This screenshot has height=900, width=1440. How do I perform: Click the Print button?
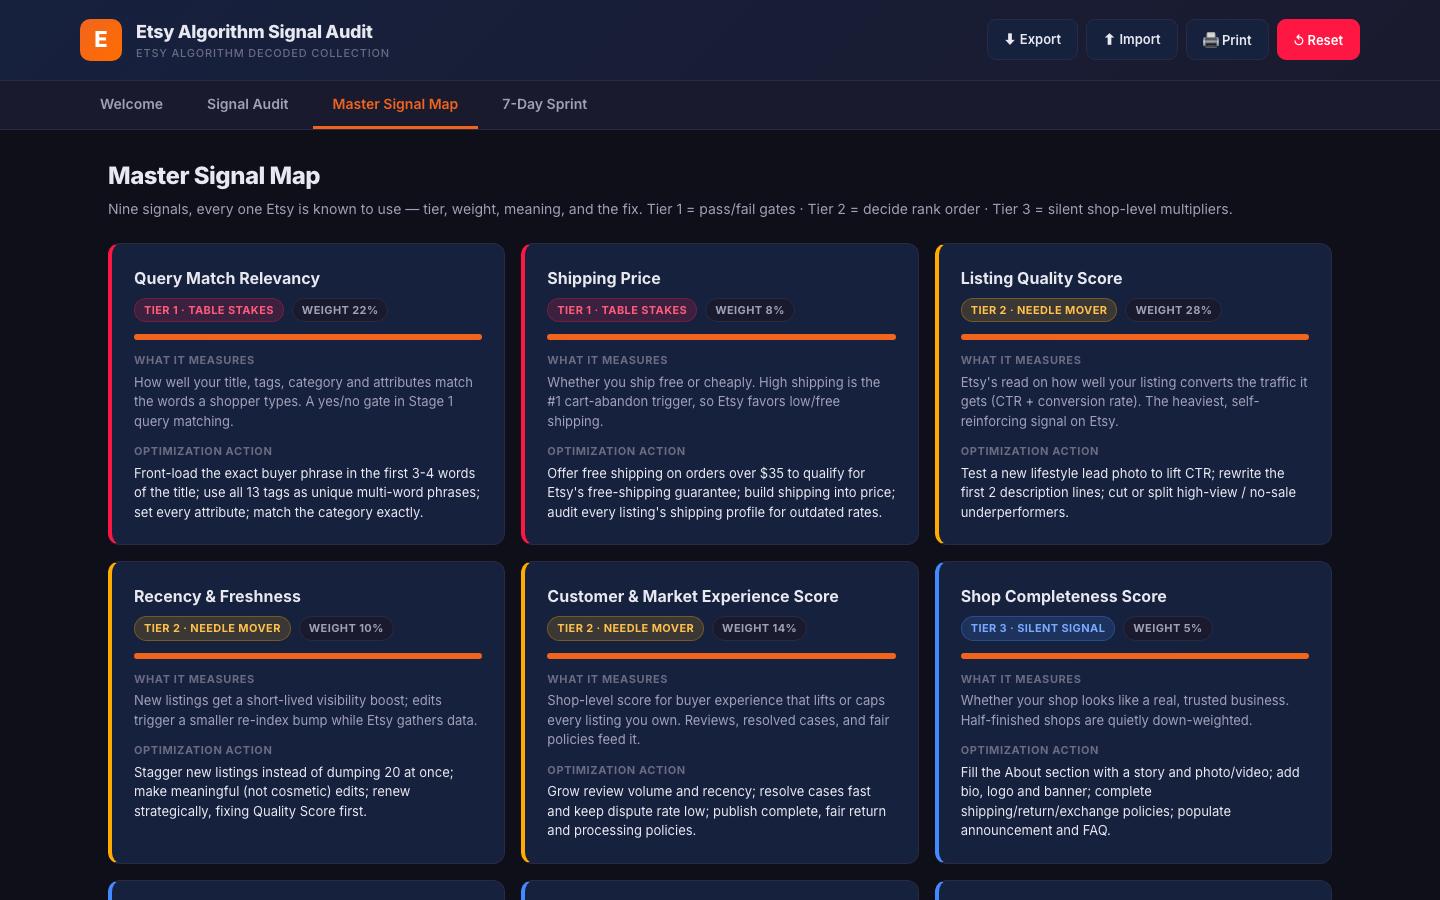tap(1227, 40)
